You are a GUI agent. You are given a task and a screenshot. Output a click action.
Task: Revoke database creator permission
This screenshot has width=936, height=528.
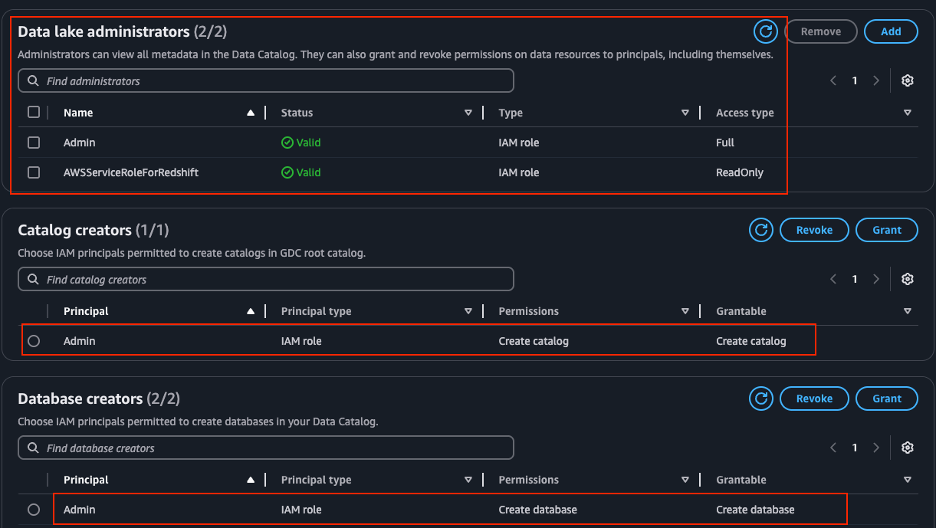point(814,399)
